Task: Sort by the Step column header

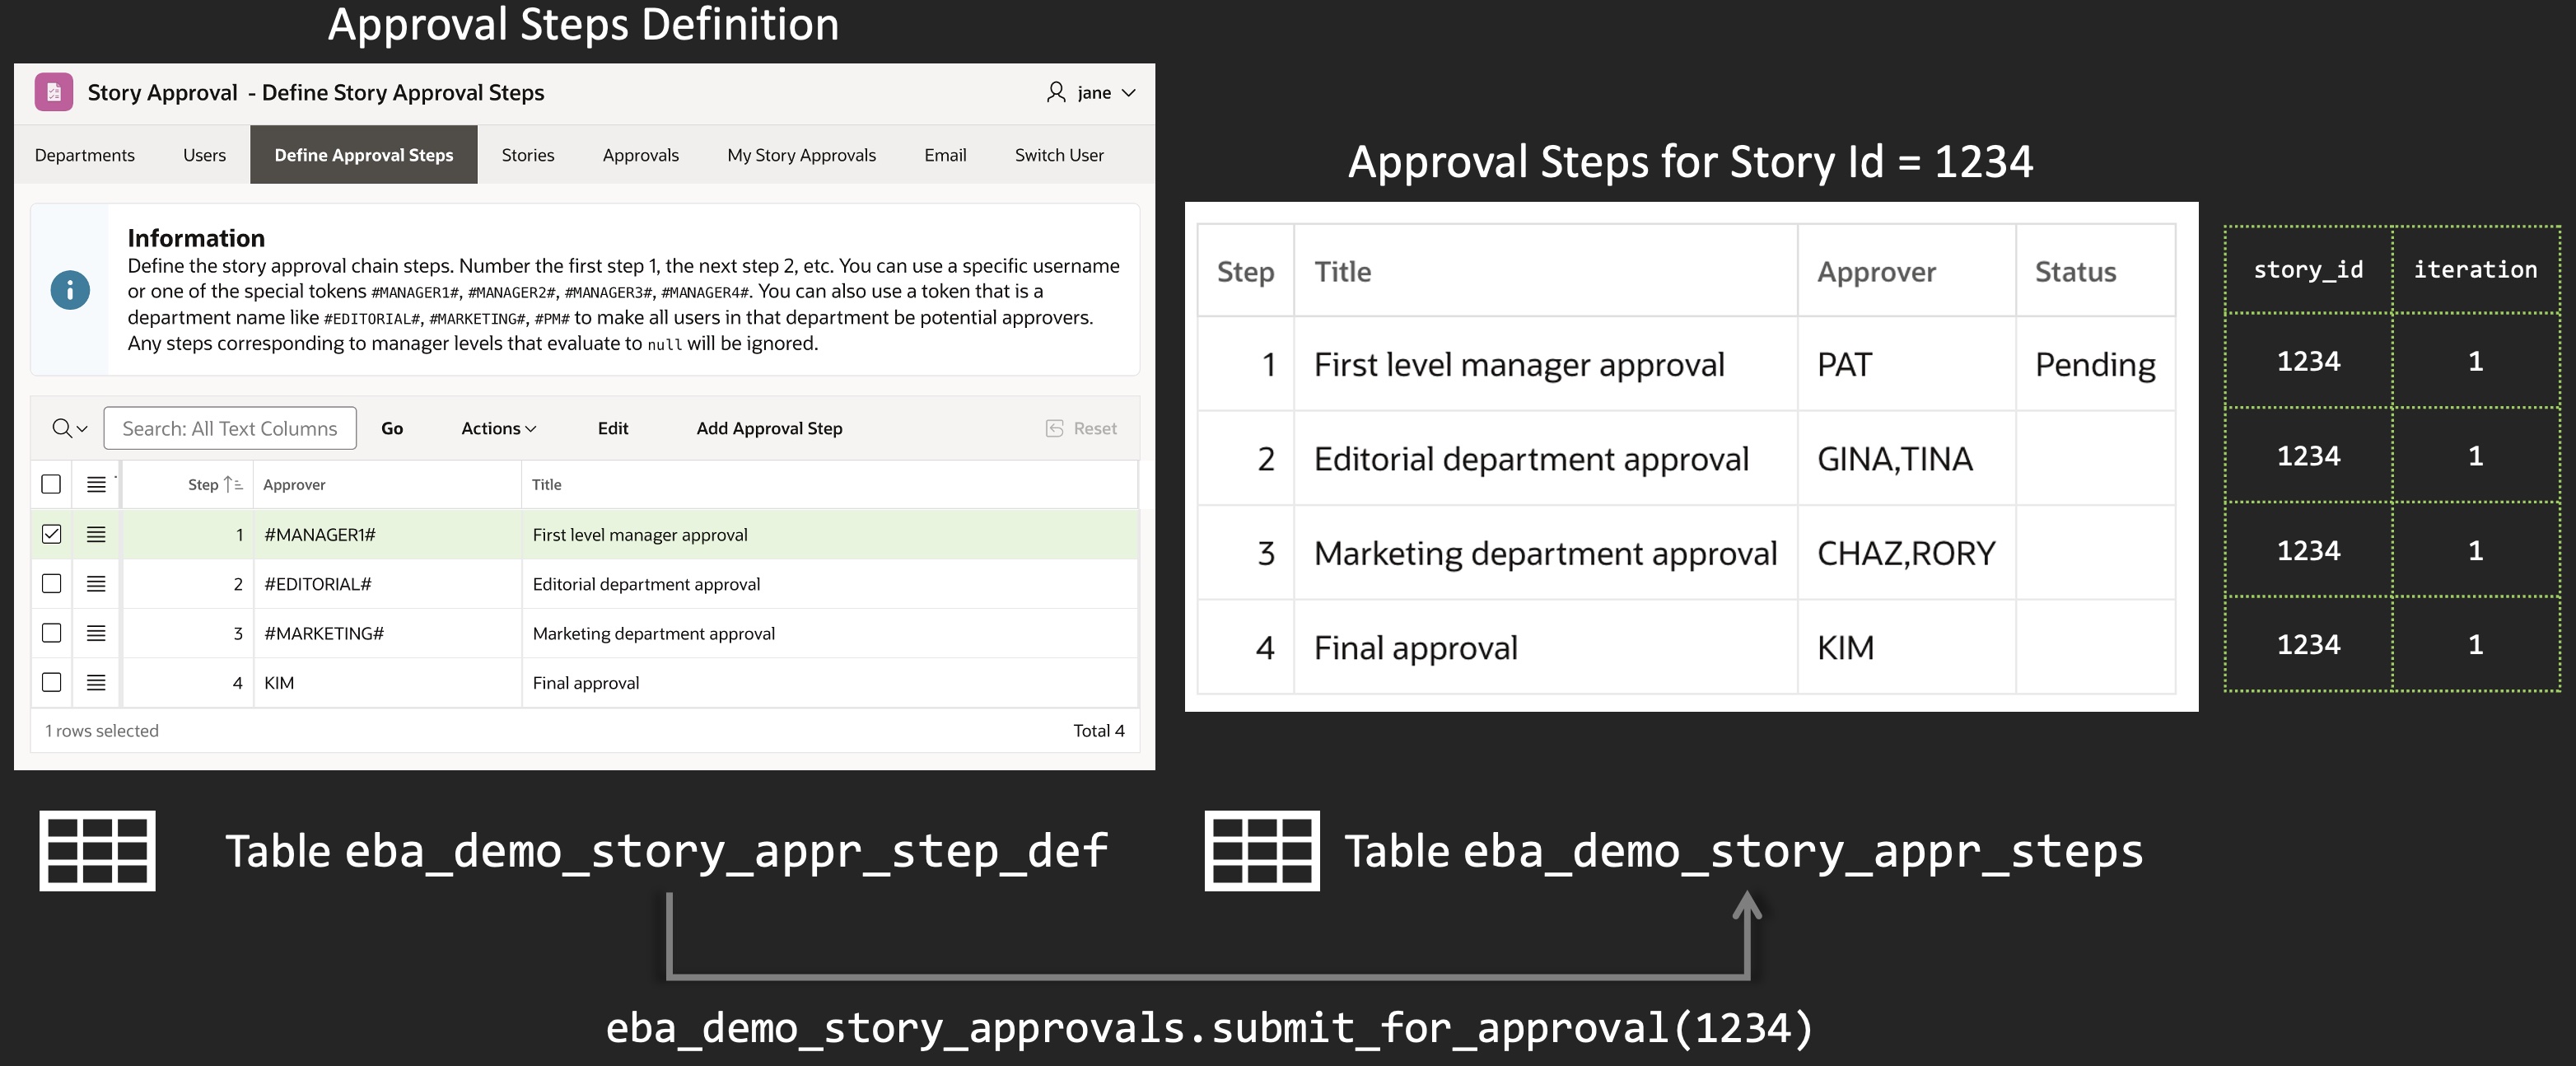Action: [203, 484]
